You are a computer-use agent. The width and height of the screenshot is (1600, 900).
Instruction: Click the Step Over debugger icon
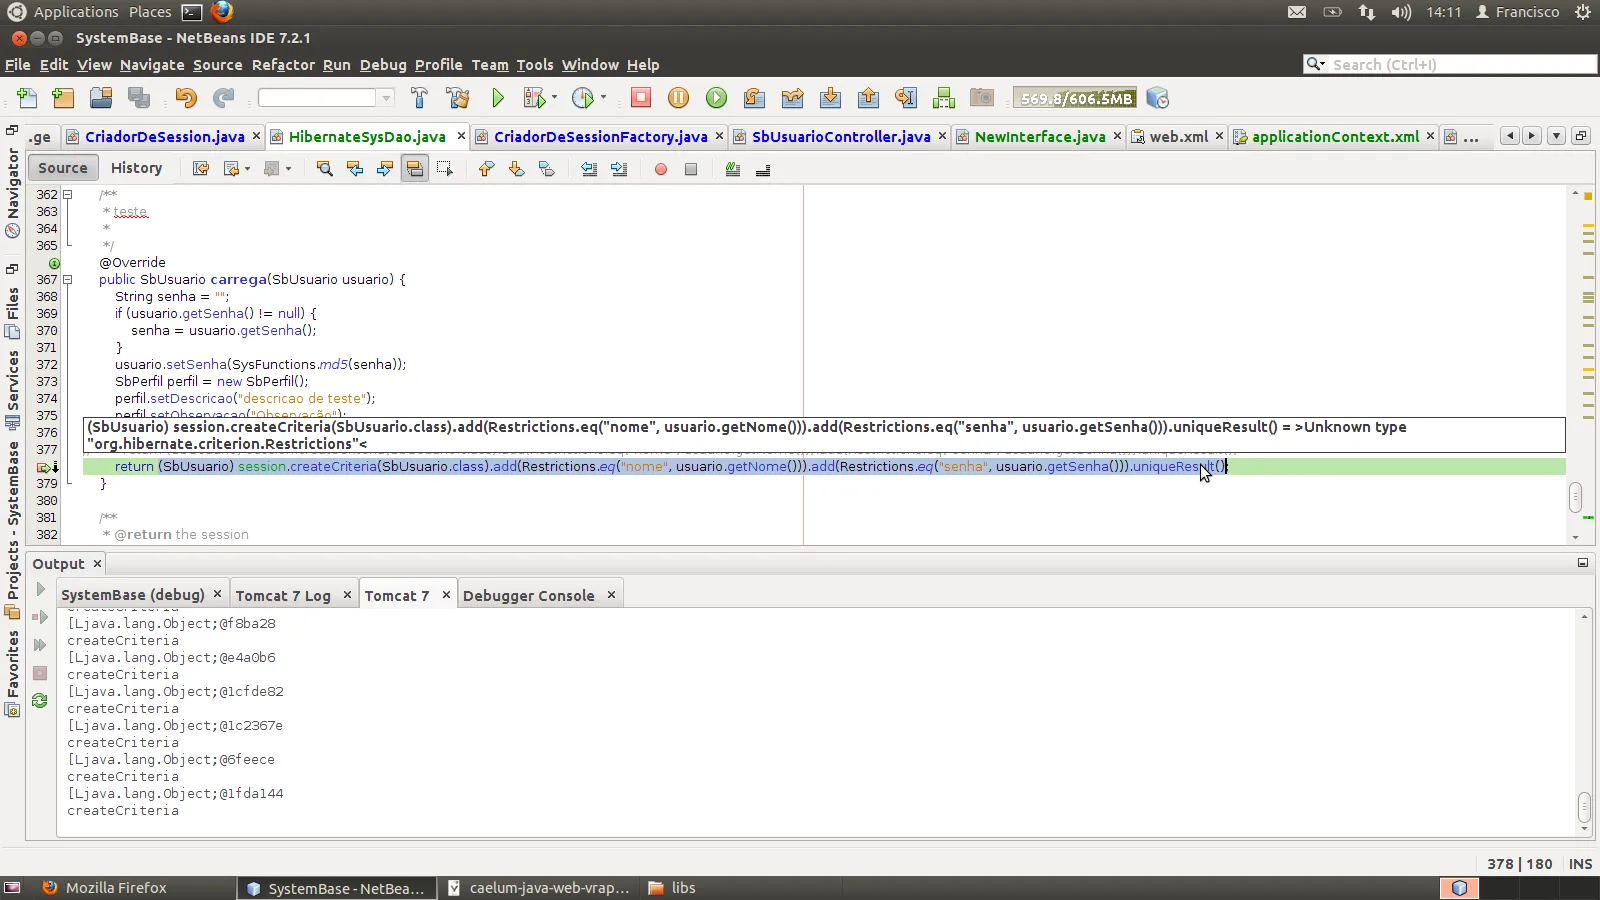(754, 98)
